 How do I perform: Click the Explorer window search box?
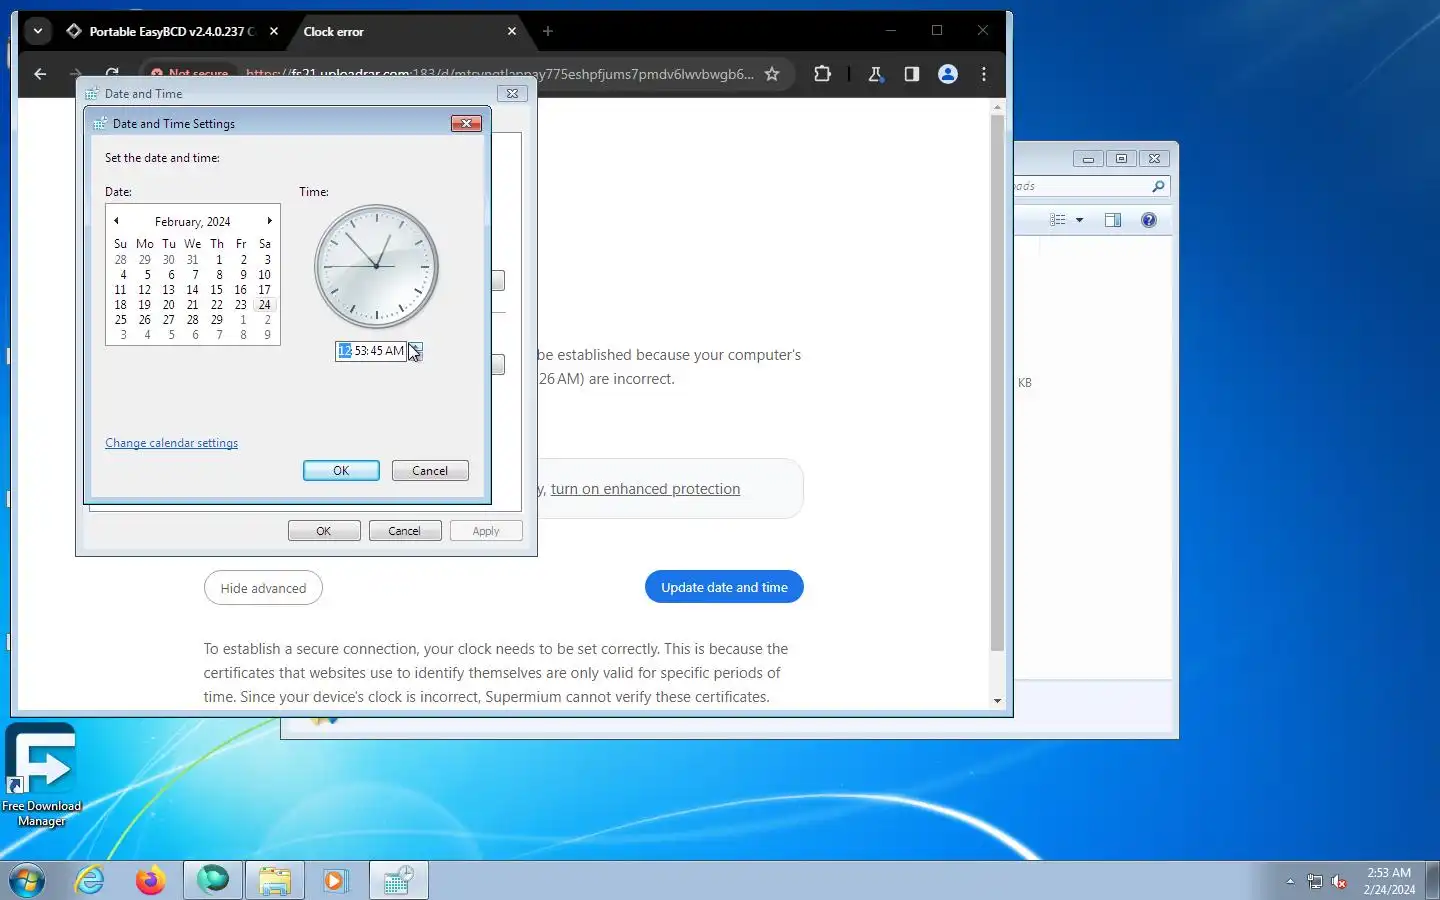click(1090, 186)
